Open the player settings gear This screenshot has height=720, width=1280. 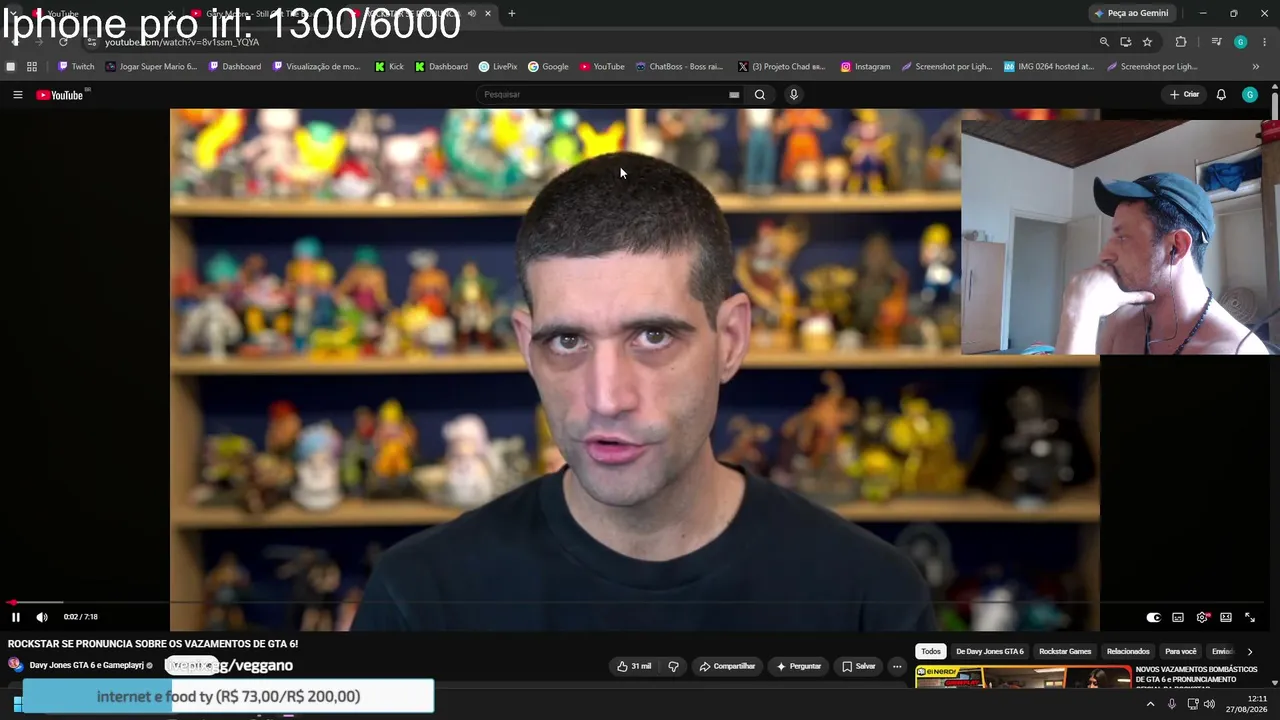coord(1202,617)
